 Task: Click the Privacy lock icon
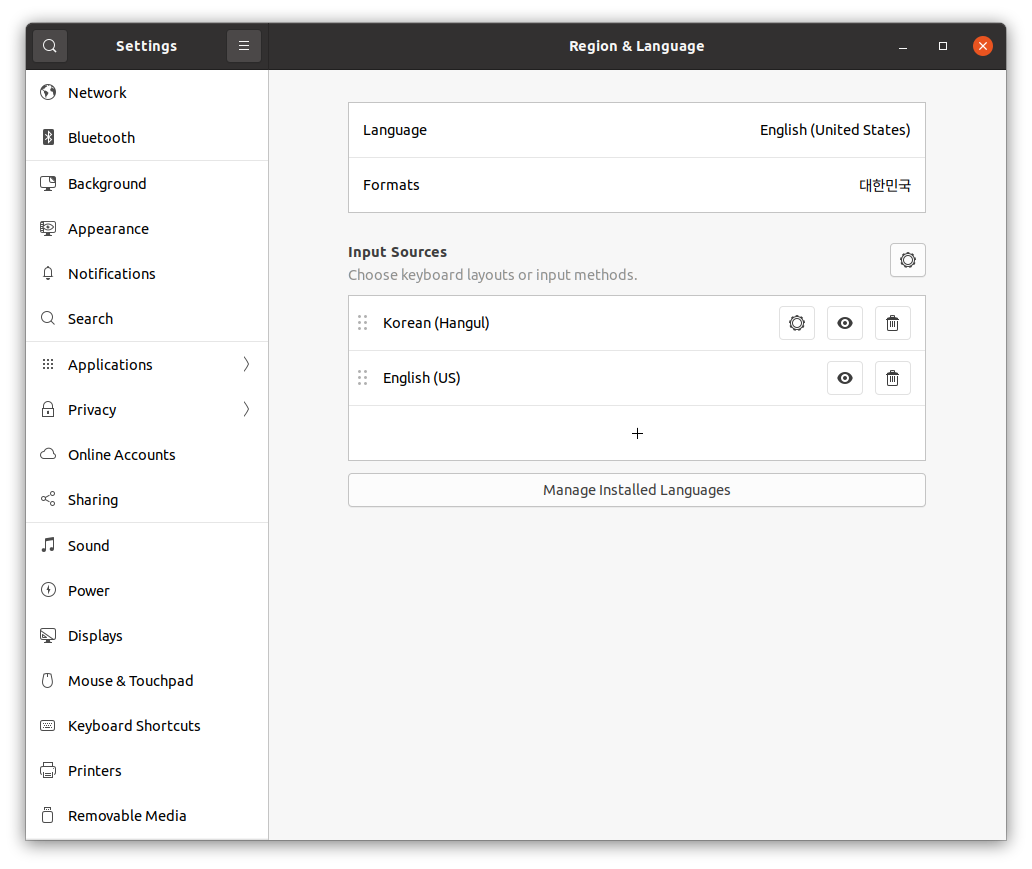(x=48, y=409)
